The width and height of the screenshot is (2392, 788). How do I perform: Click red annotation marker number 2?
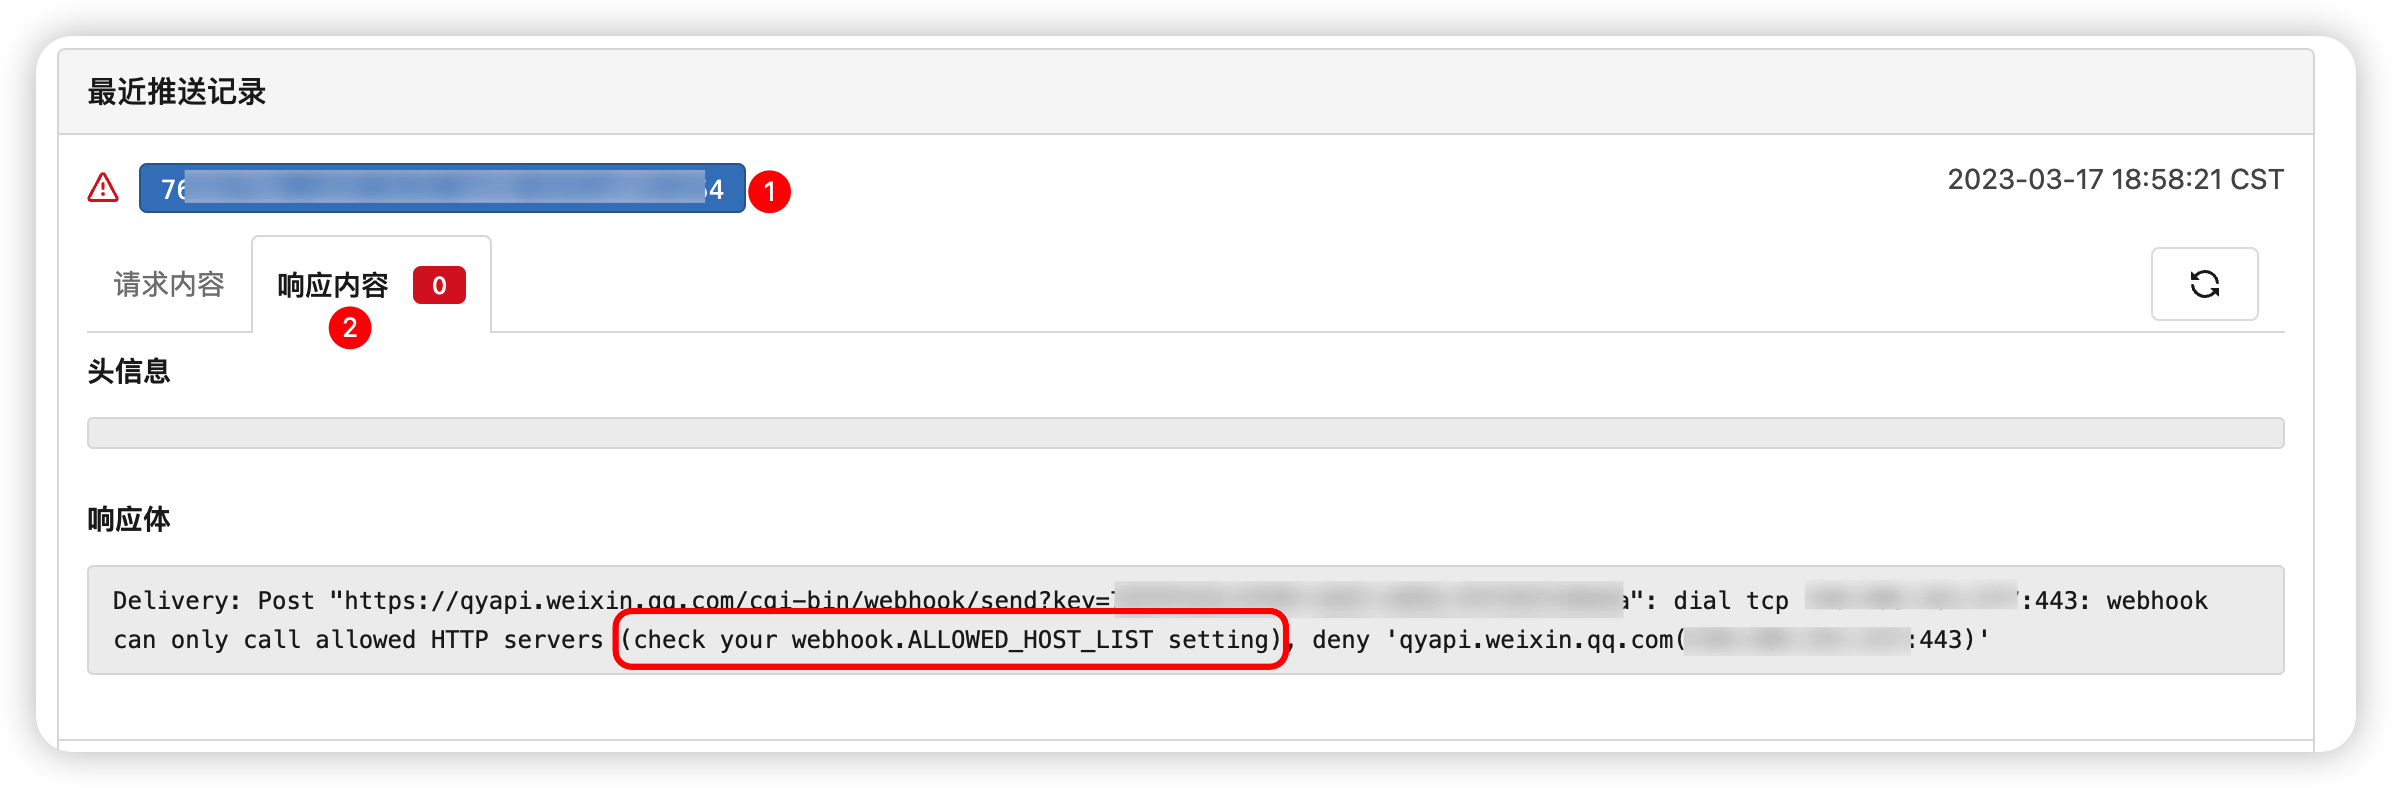coord(350,328)
